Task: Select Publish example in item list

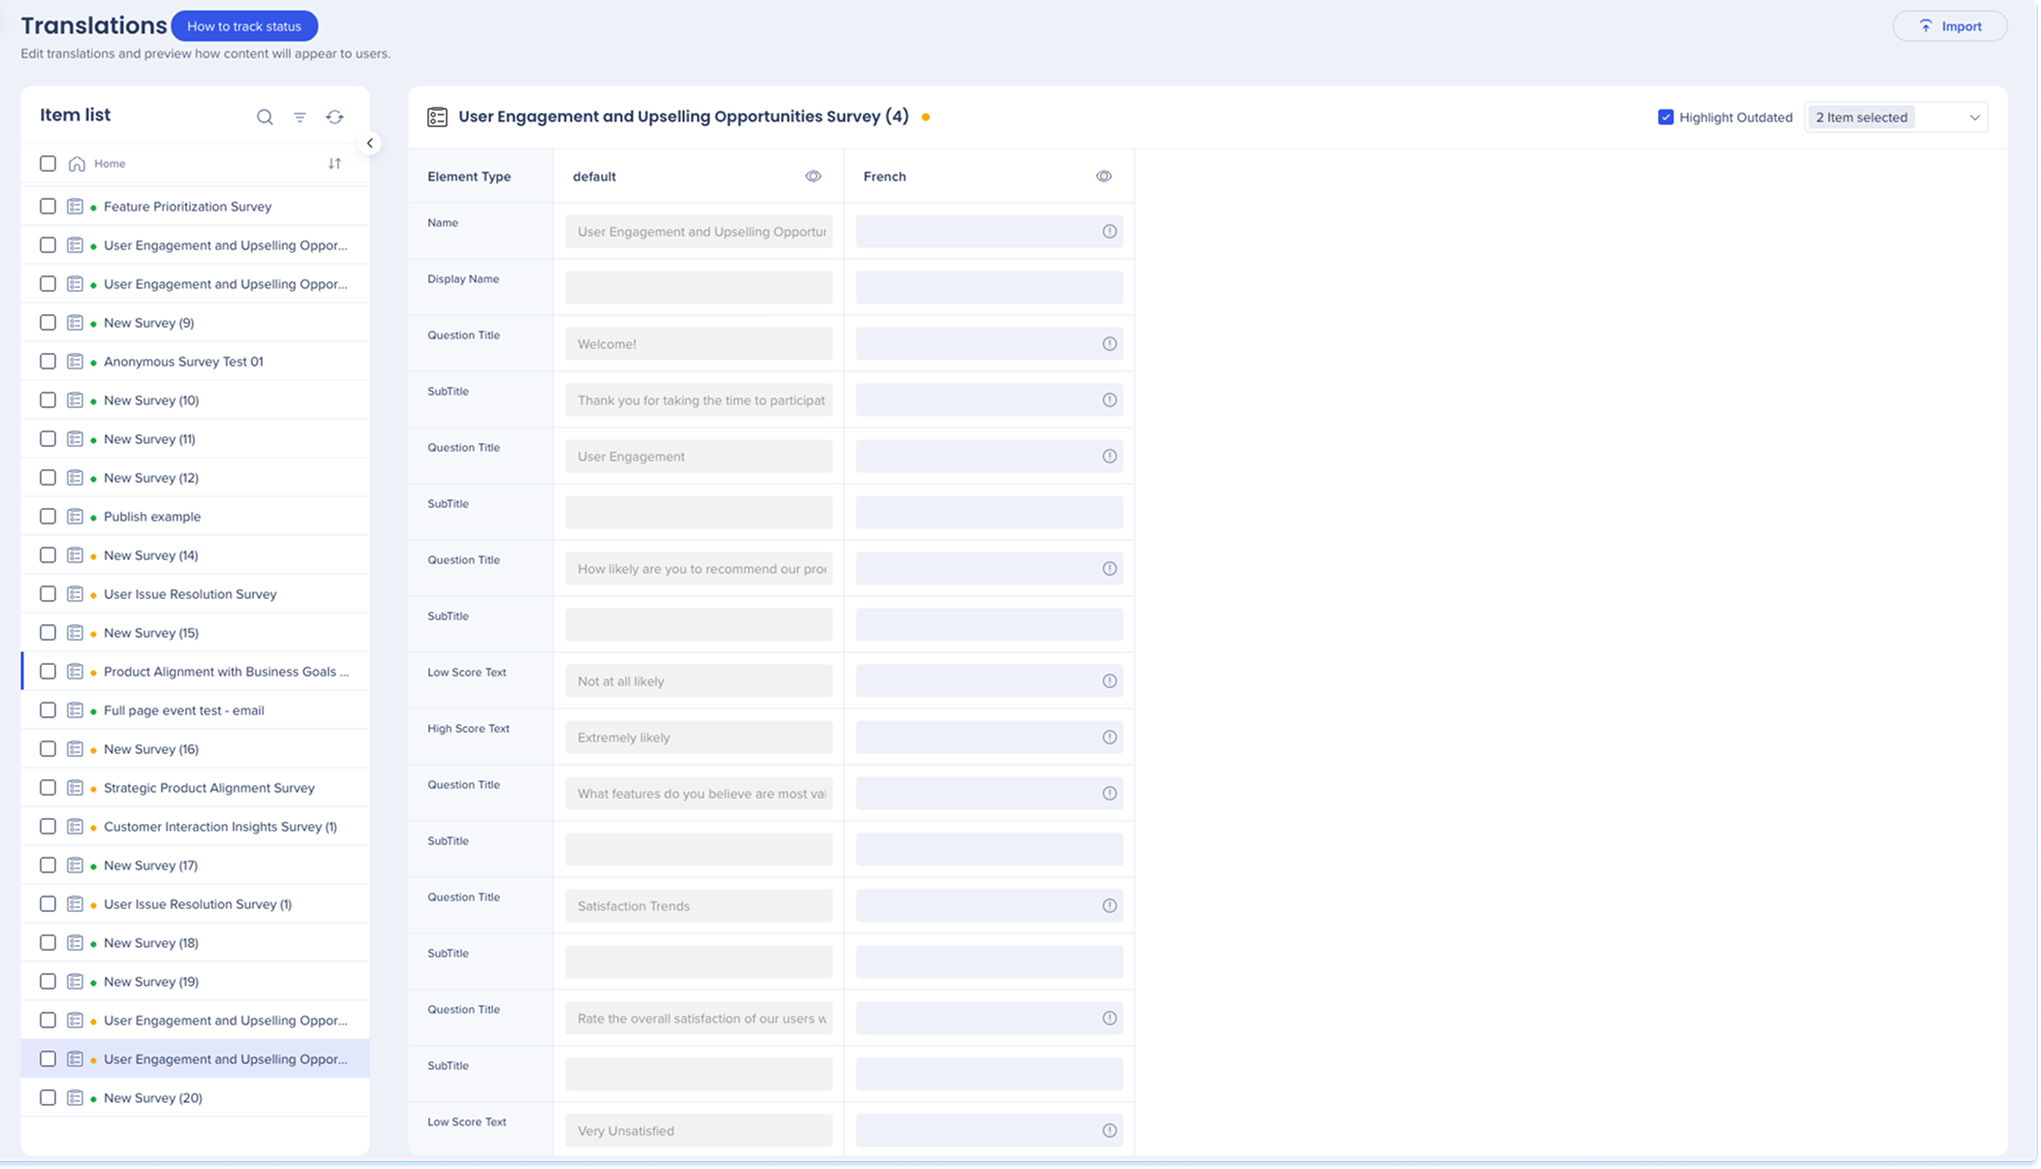Action: [x=152, y=517]
